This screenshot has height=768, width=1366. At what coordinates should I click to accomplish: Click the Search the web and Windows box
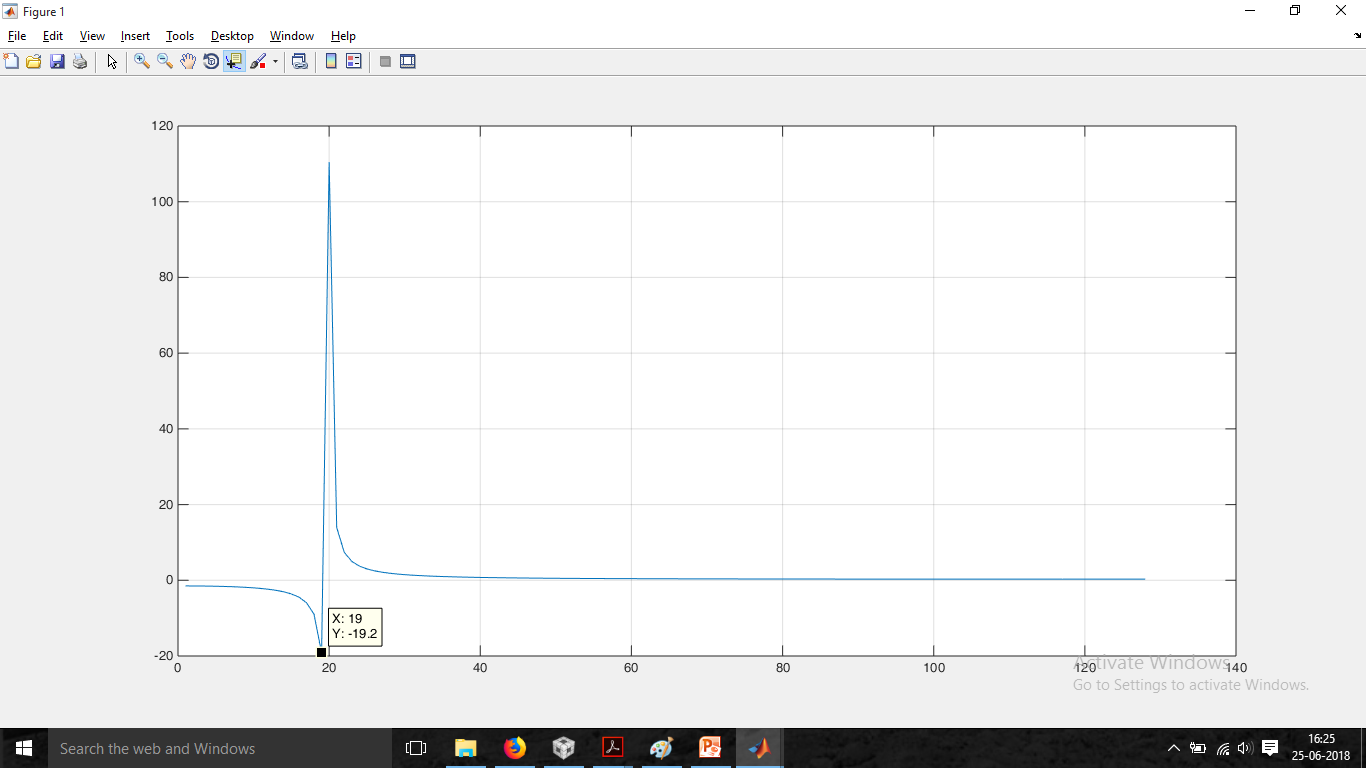click(x=220, y=748)
